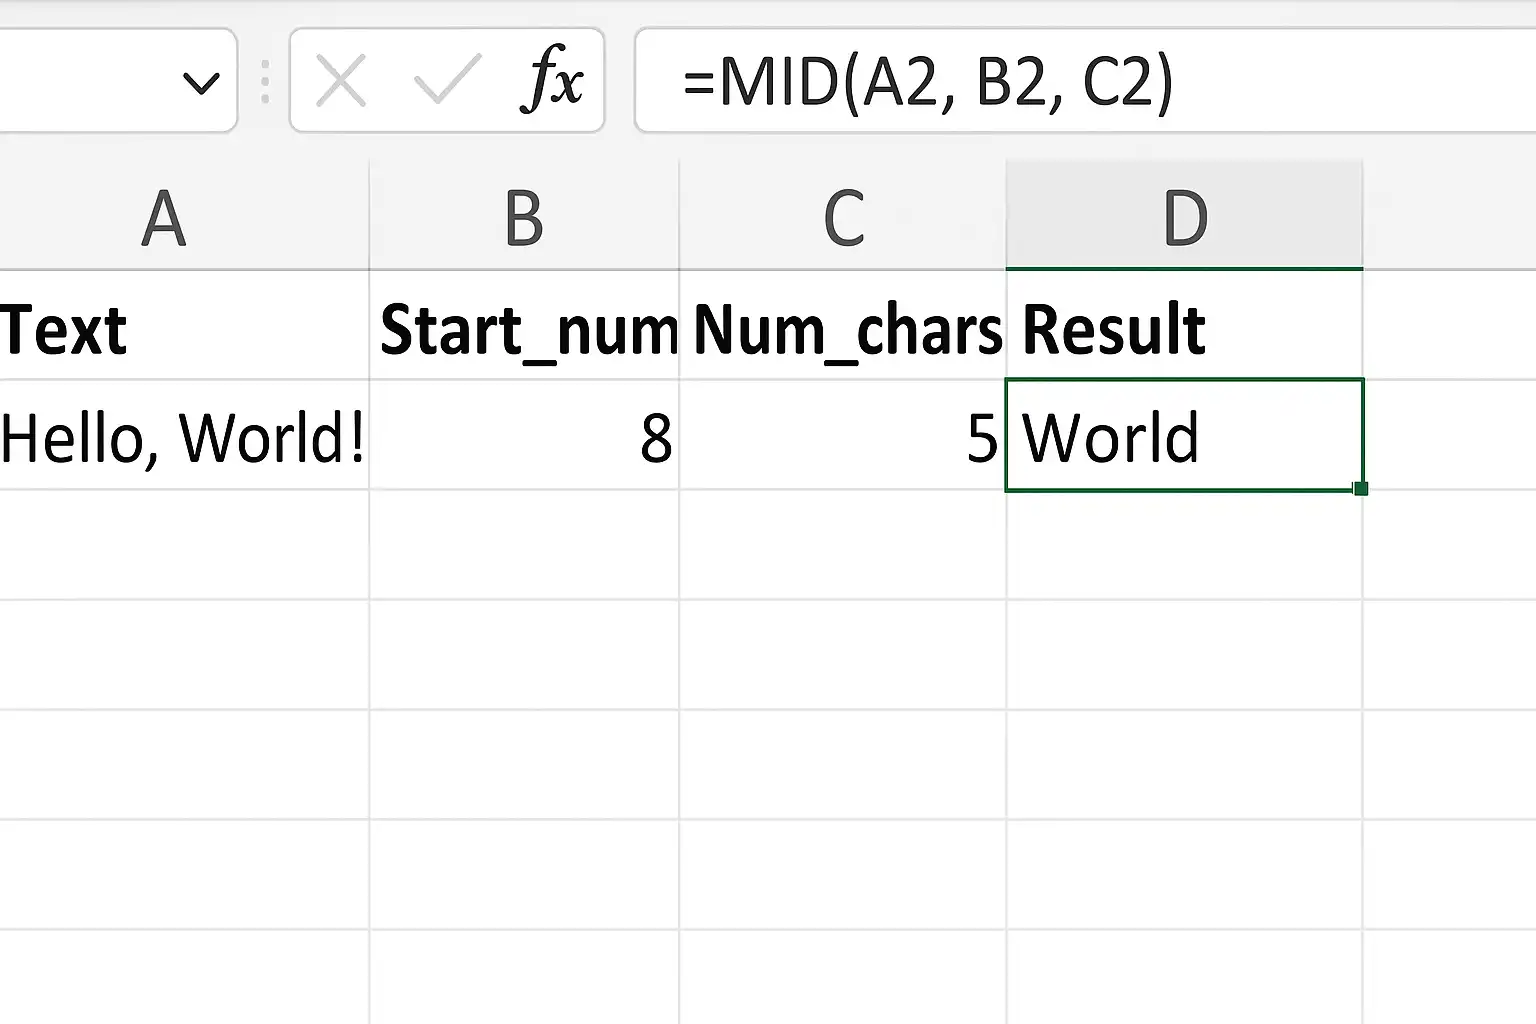Click the formula bar drag handle dots
The width and height of the screenshot is (1536, 1024).
point(265,82)
